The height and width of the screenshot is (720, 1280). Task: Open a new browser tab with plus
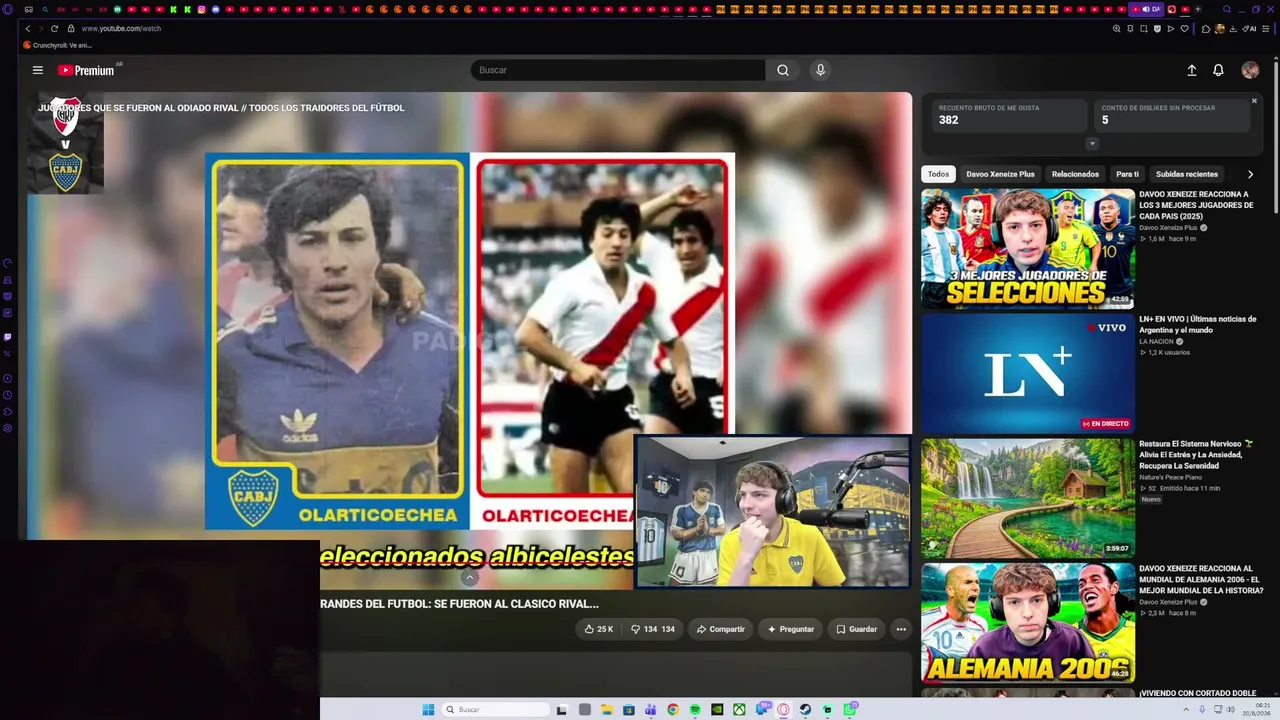click(1198, 9)
